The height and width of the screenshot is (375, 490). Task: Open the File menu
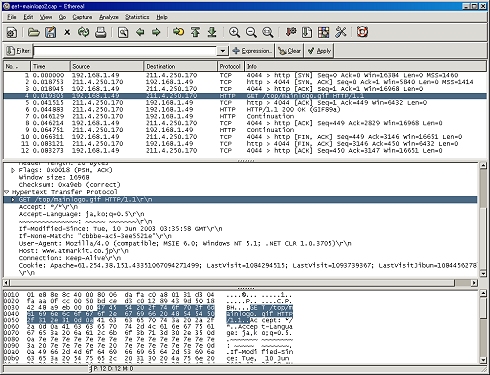[12, 17]
